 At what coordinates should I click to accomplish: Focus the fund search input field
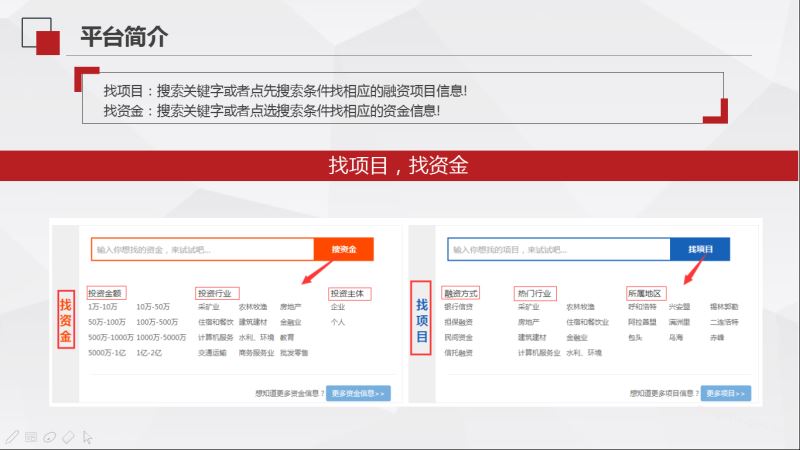click(202, 249)
